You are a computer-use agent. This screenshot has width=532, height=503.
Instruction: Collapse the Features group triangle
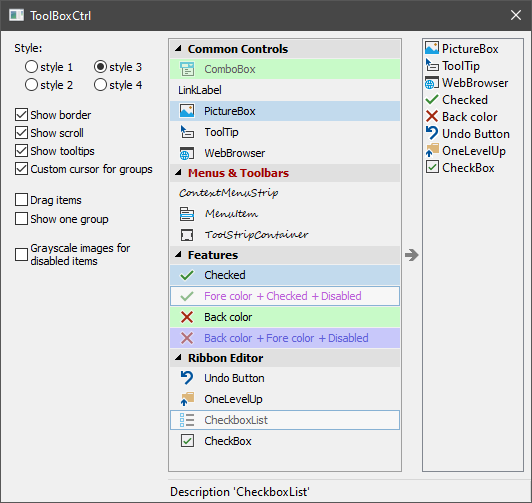pos(178,254)
